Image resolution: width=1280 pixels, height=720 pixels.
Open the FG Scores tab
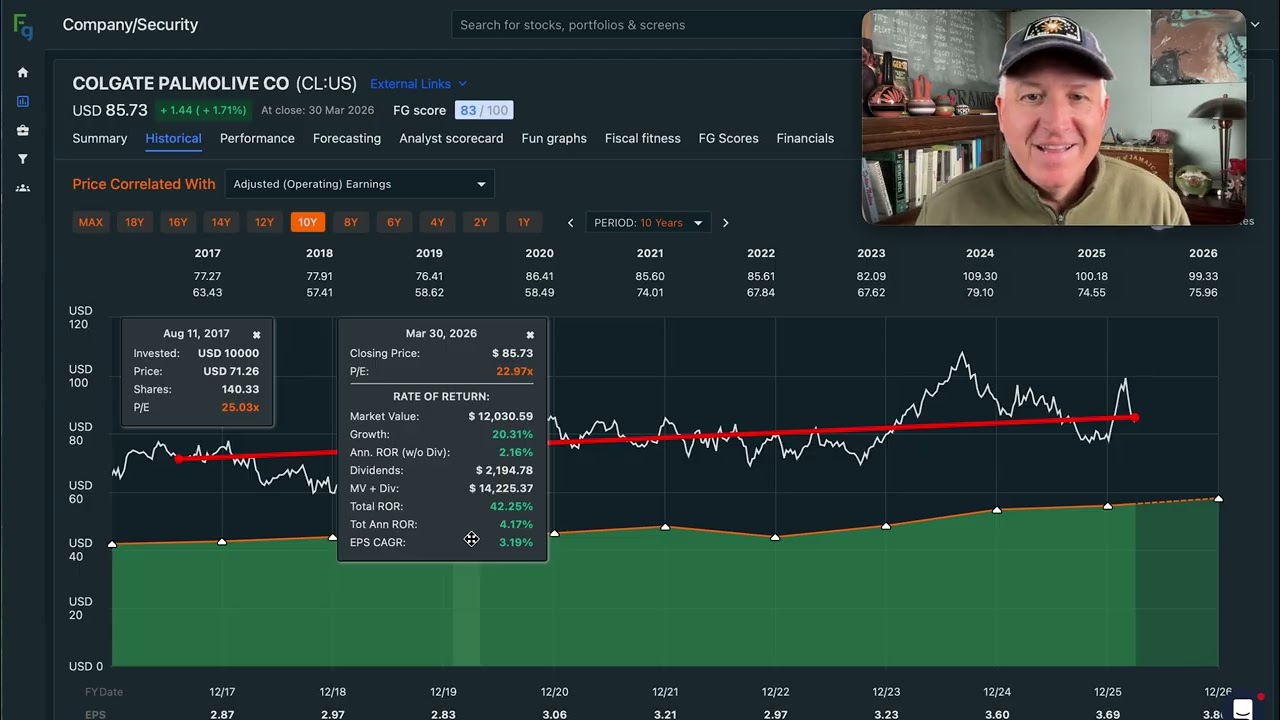pyautogui.click(x=728, y=139)
